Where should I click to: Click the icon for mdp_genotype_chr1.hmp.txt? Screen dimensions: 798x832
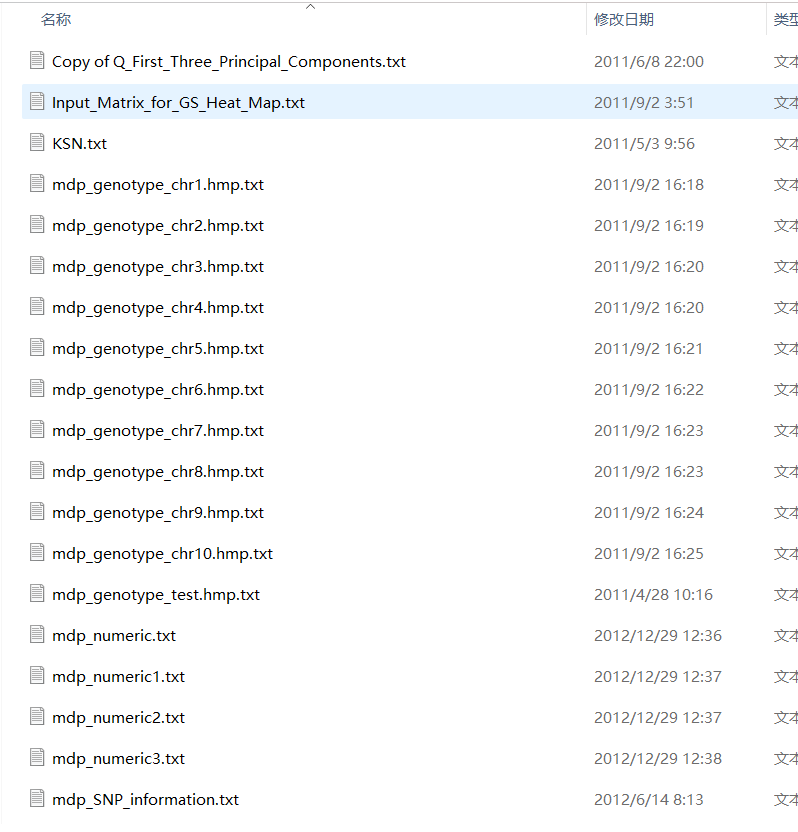tap(37, 183)
